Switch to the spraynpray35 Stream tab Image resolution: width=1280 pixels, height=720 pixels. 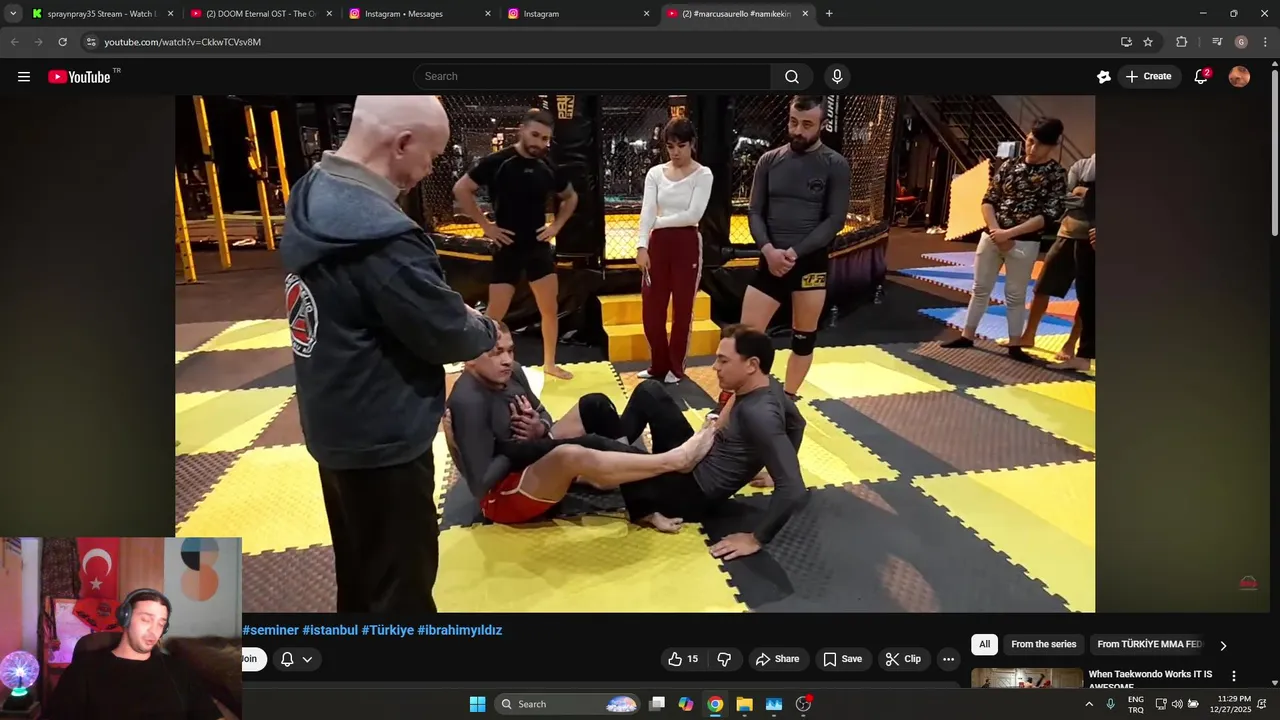click(x=100, y=14)
